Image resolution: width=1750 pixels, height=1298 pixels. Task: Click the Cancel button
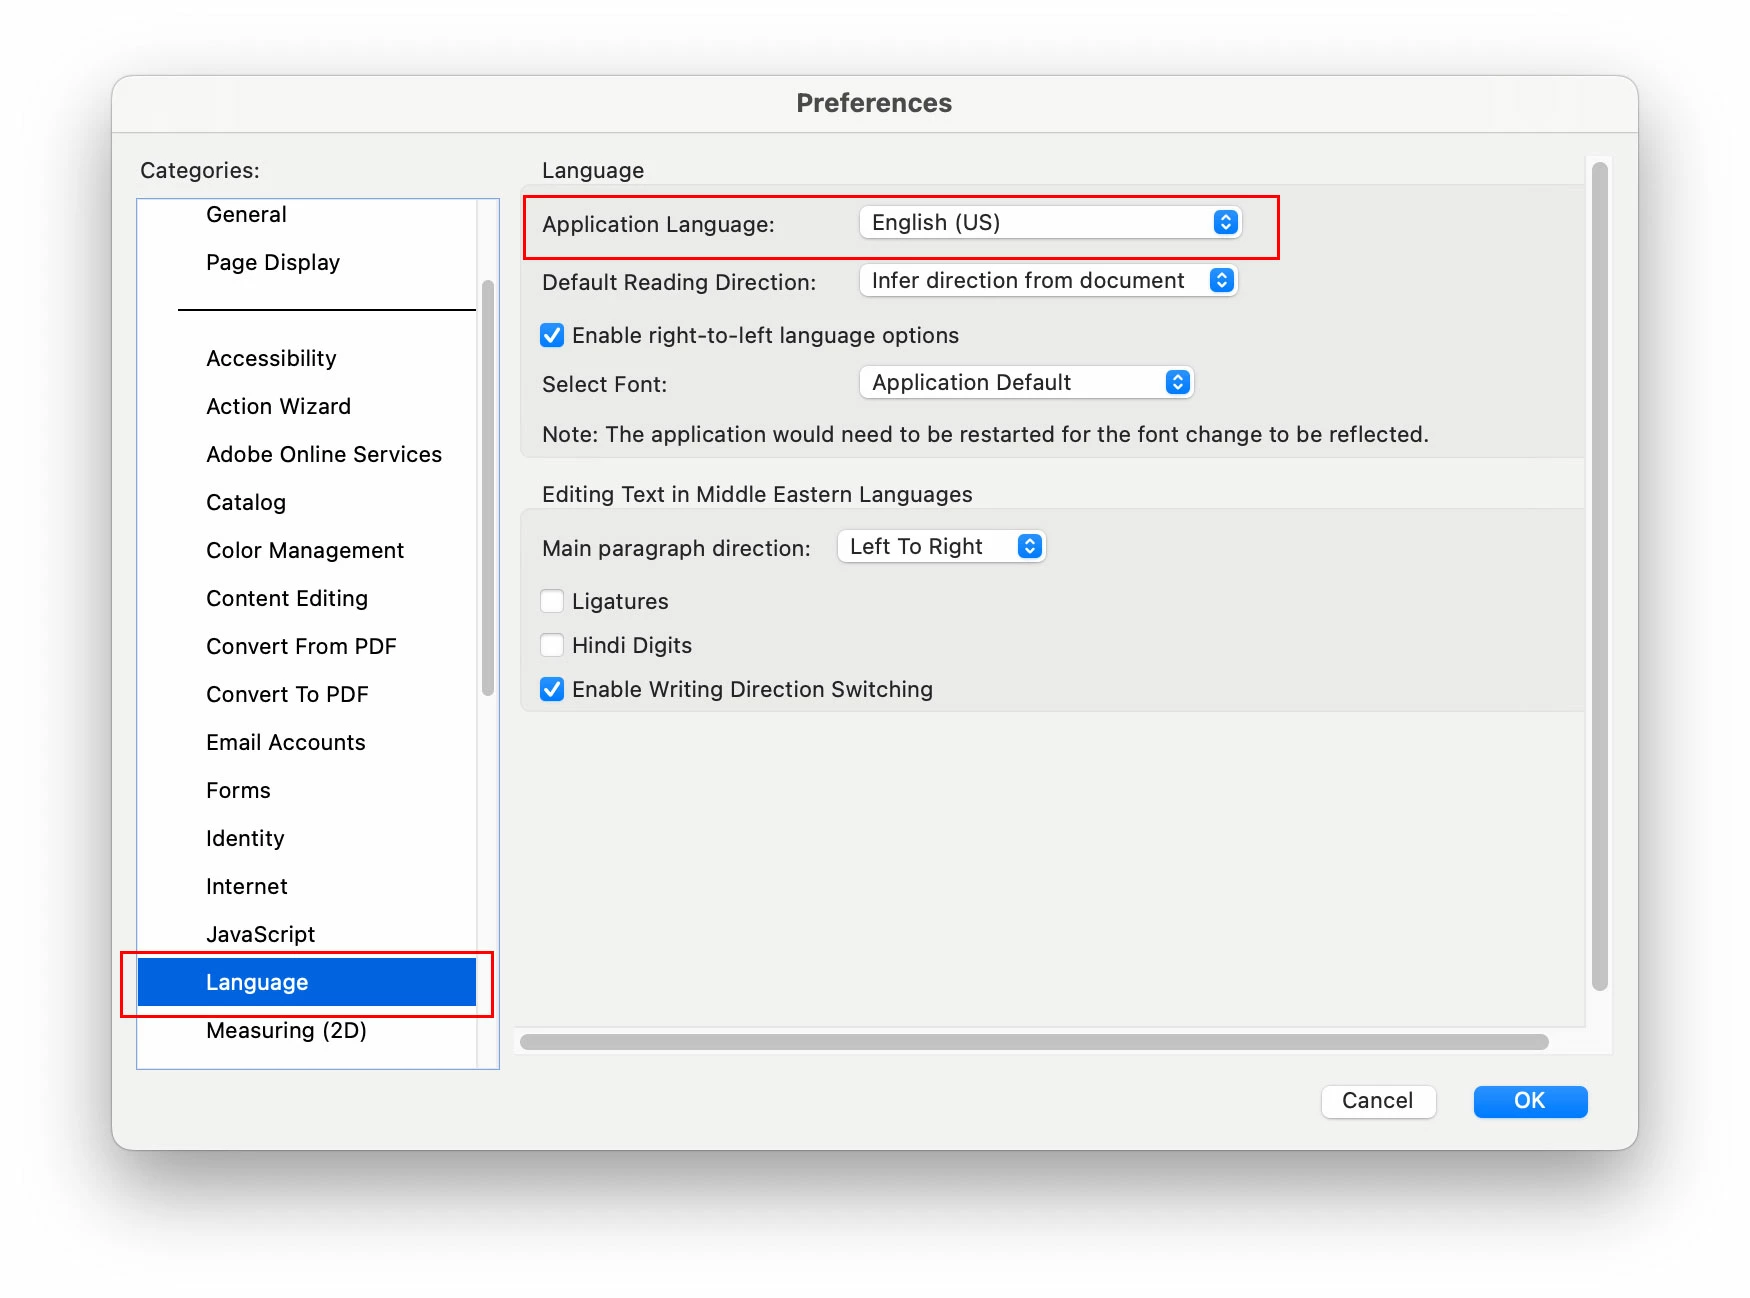(1378, 1101)
